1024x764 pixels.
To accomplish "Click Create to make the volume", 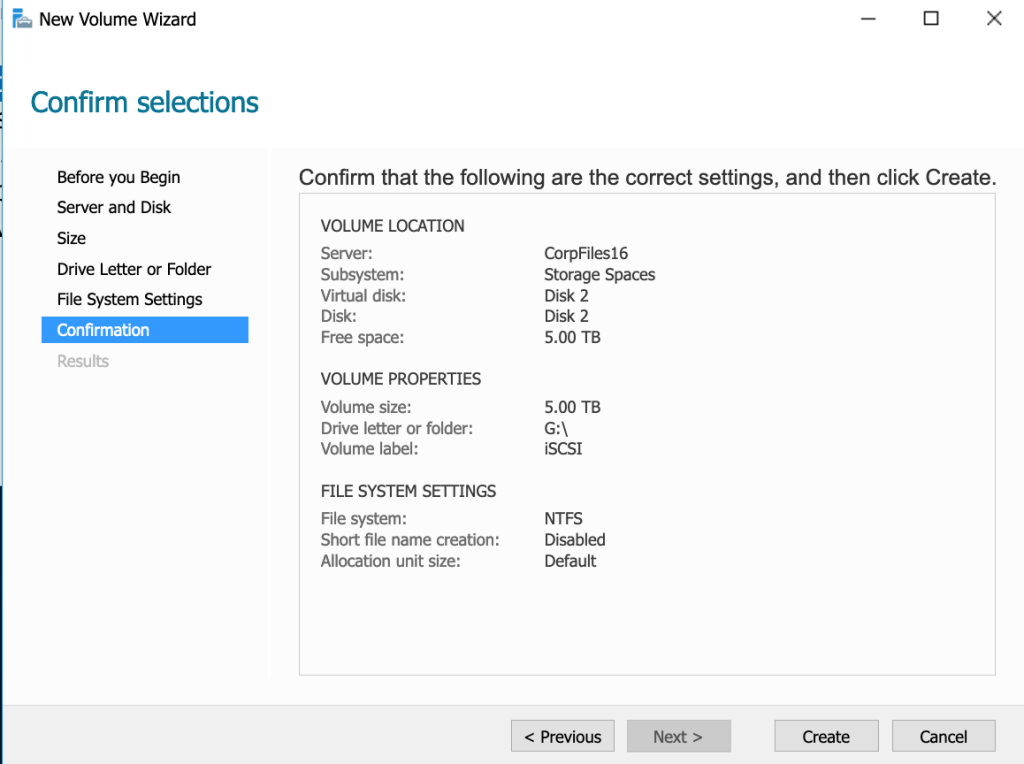I will [x=826, y=736].
